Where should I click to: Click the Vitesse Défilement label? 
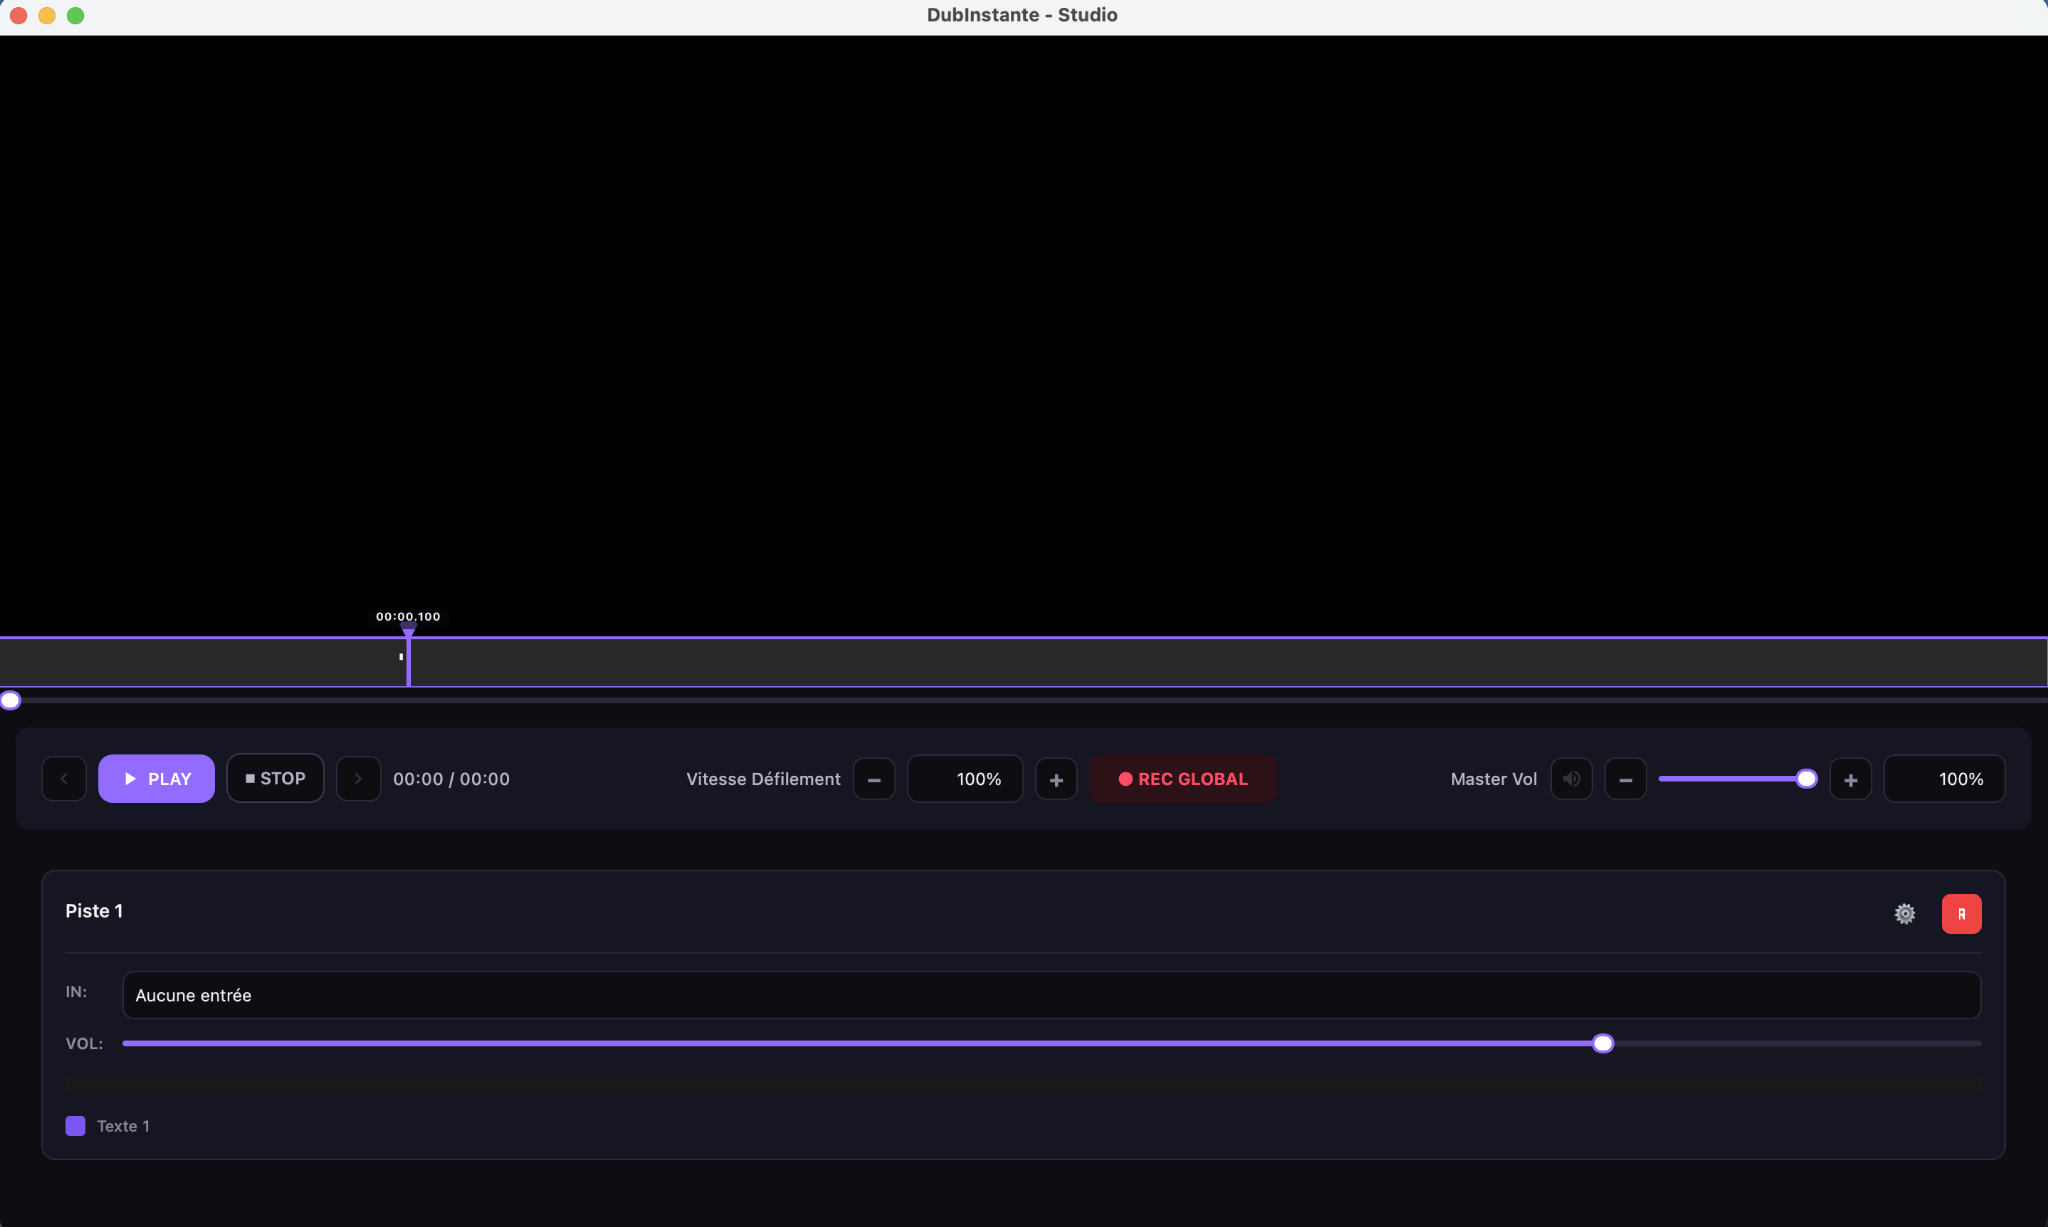click(763, 779)
